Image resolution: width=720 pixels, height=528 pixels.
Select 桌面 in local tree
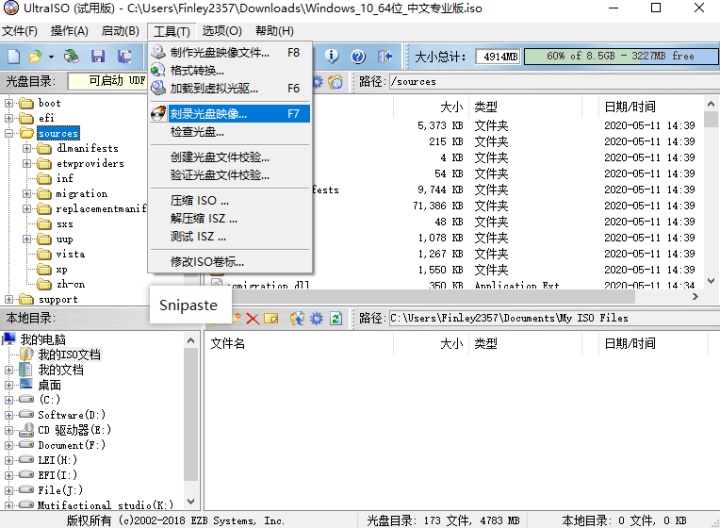50,385
